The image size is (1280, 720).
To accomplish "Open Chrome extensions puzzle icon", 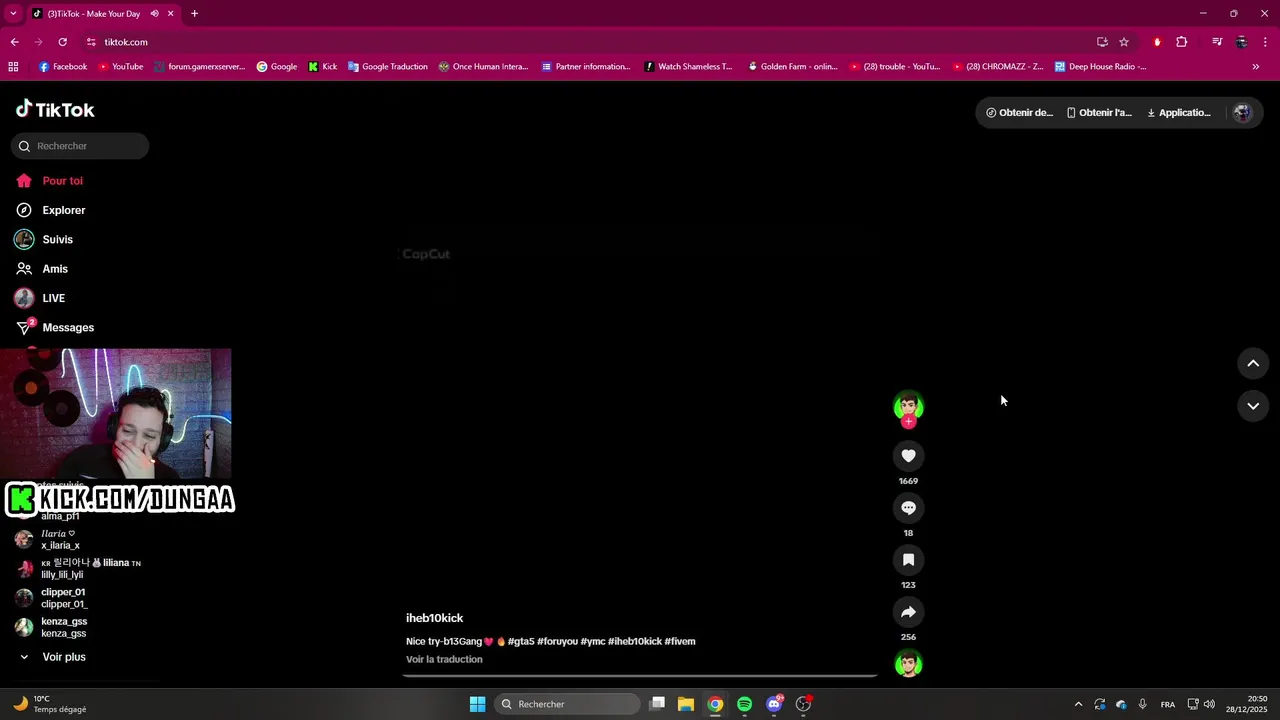I will point(1181,42).
